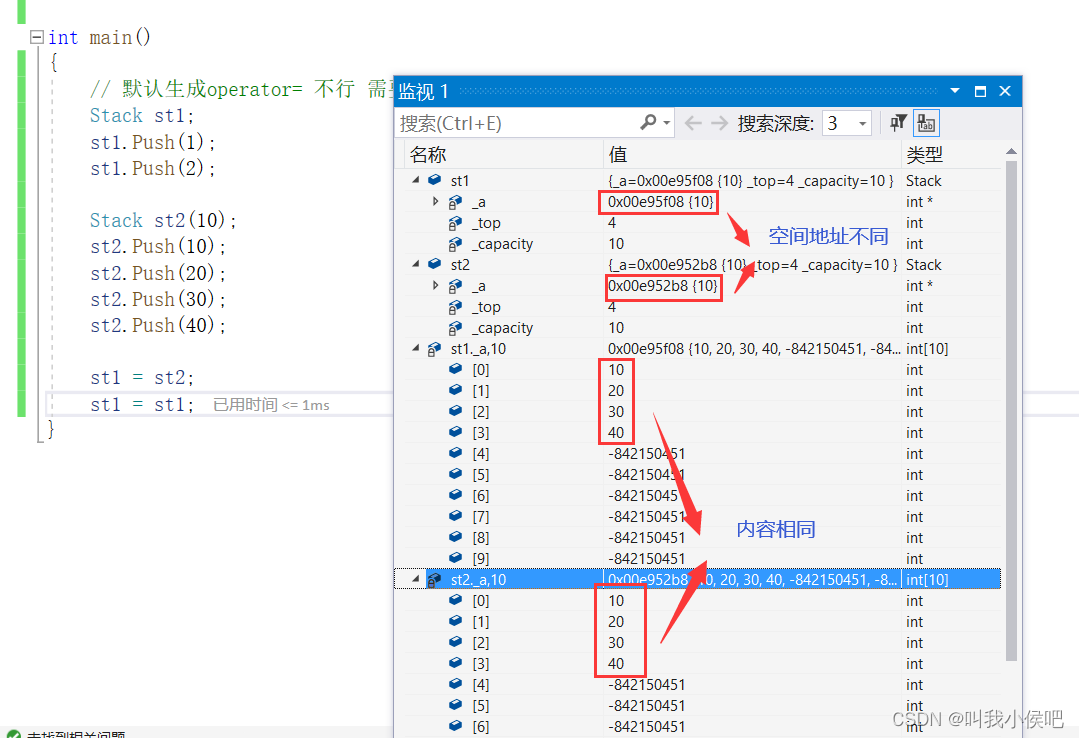Click the 'Stack st2(10);' code line

pyautogui.click(x=163, y=220)
